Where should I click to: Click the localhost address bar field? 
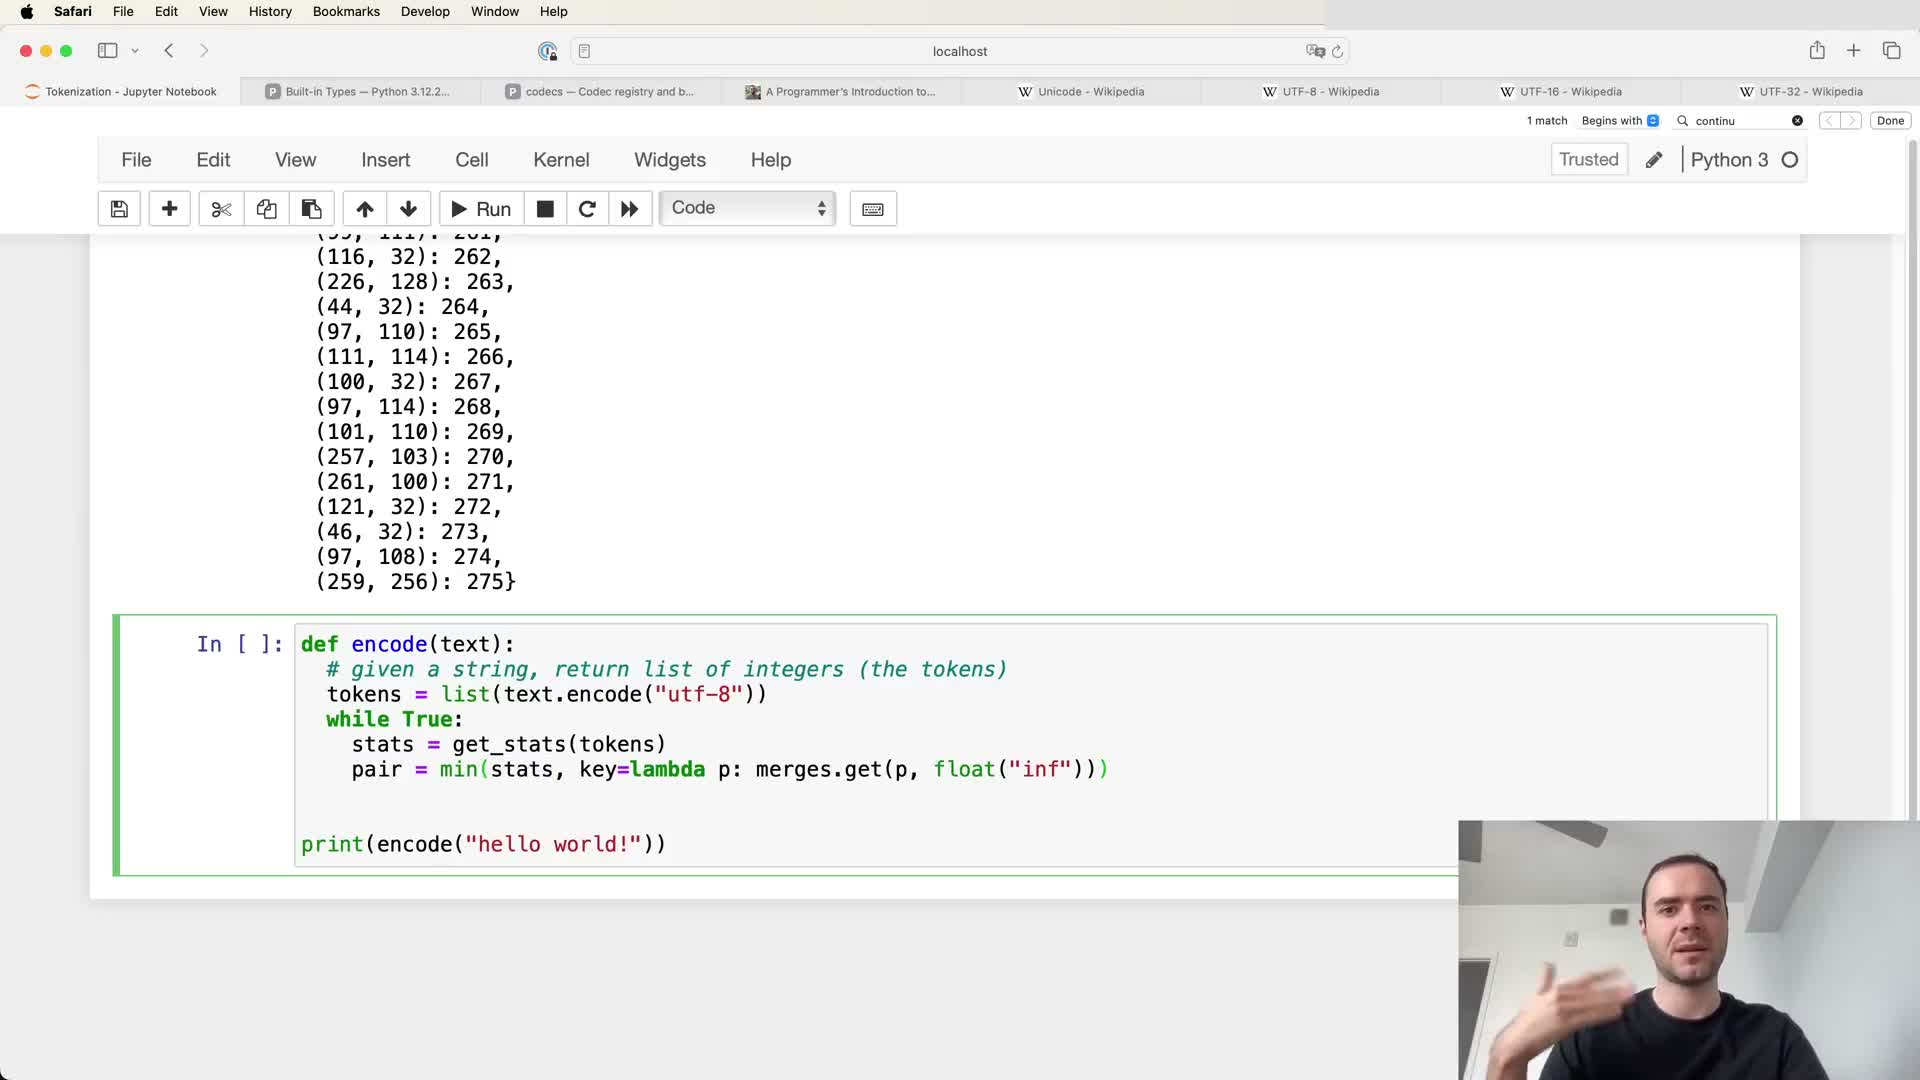pyautogui.click(x=959, y=51)
